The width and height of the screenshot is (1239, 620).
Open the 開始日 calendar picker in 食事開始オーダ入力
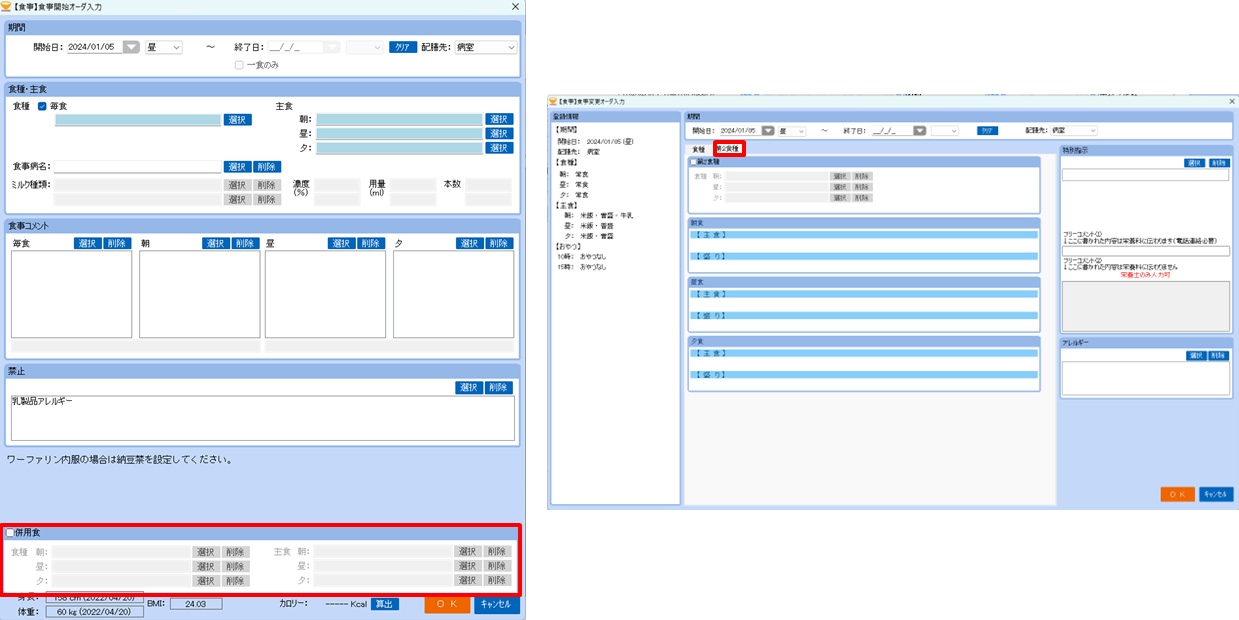tap(131, 47)
